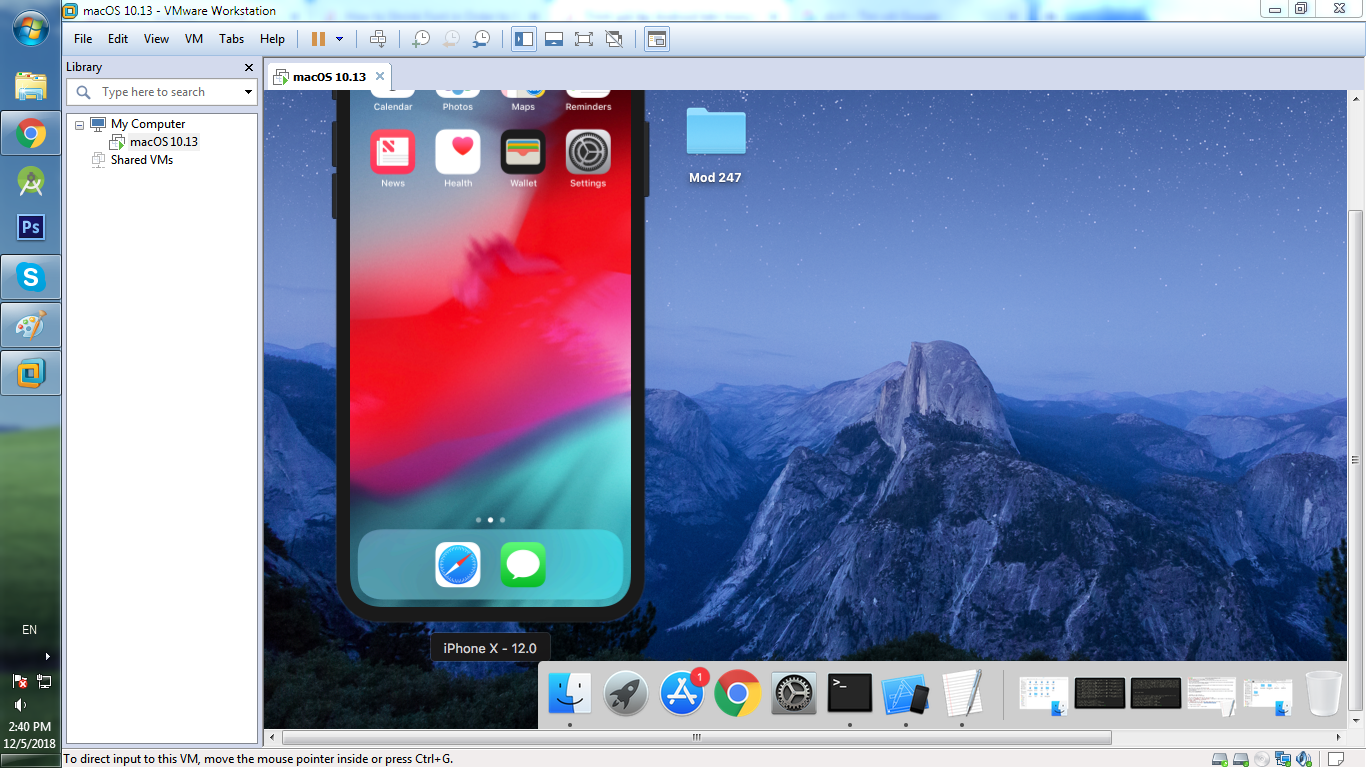
Task: Open the File menu
Action: coord(83,39)
